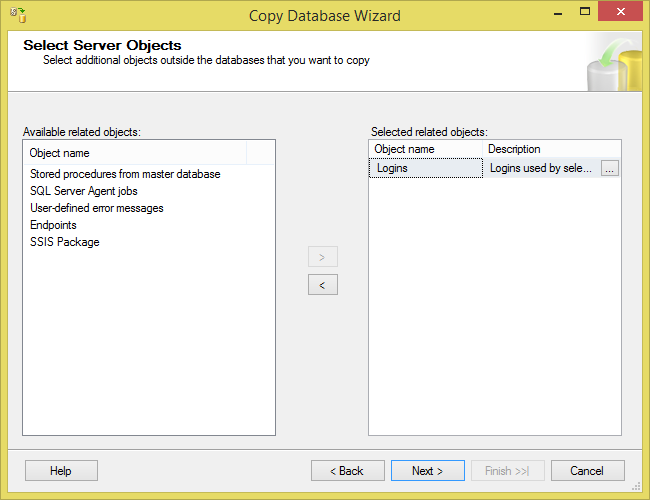
Task: Proceed with the Next button
Action: (x=430, y=471)
